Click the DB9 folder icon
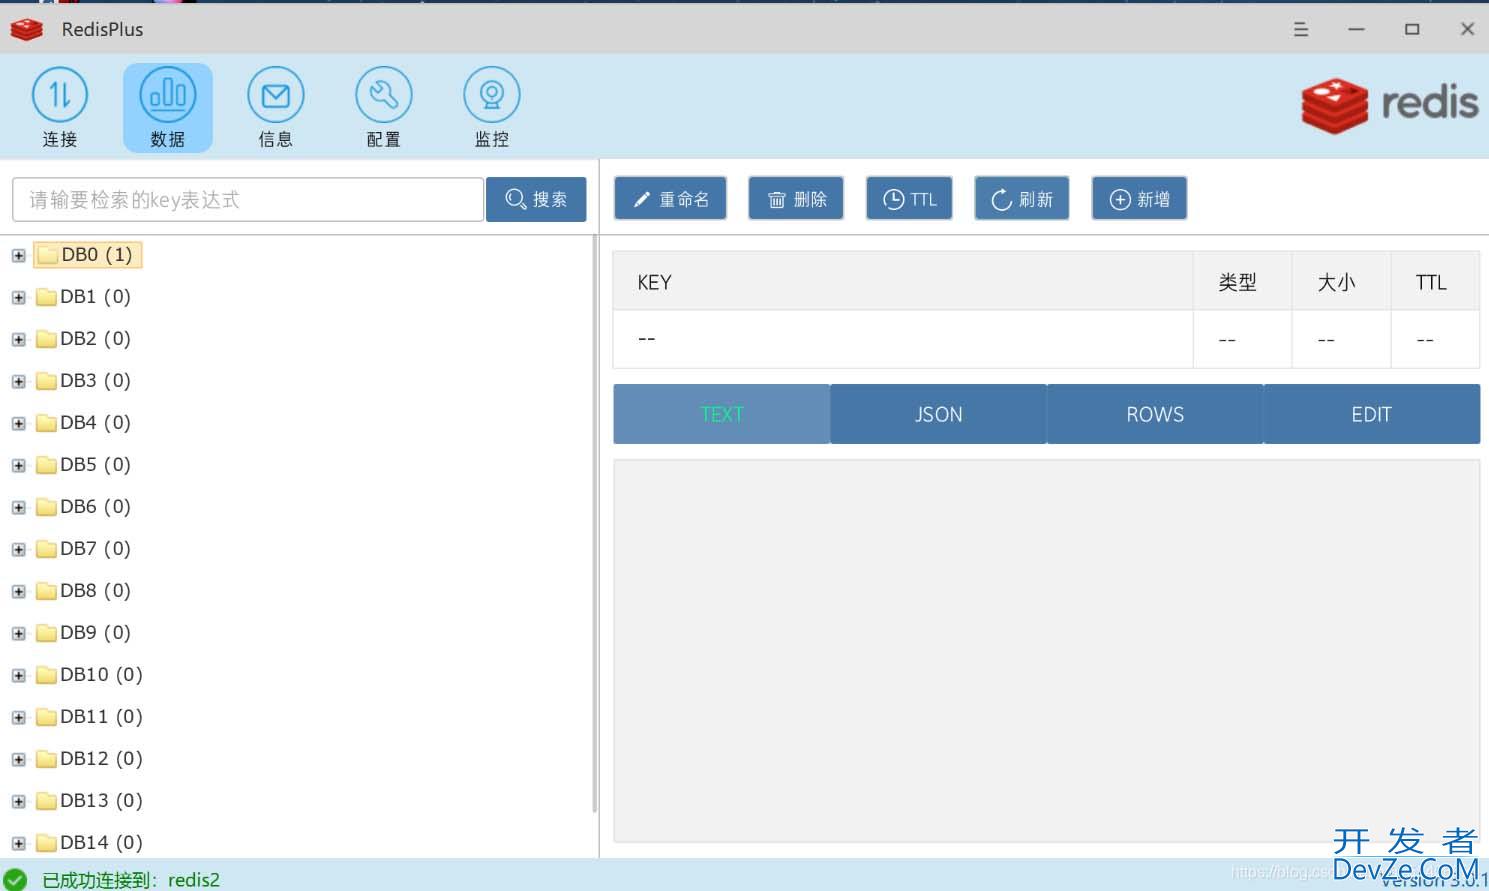The width and height of the screenshot is (1489, 891). pos(46,633)
